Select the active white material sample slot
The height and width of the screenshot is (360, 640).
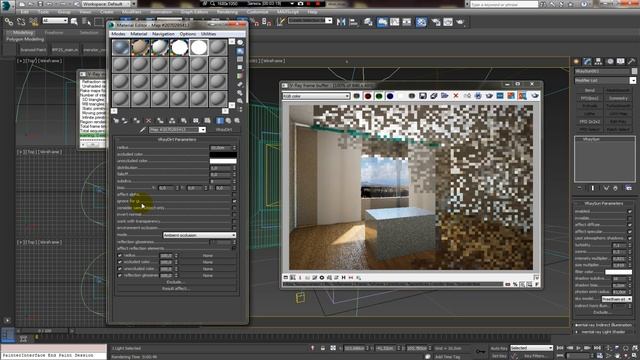pyautogui.click(x=199, y=47)
